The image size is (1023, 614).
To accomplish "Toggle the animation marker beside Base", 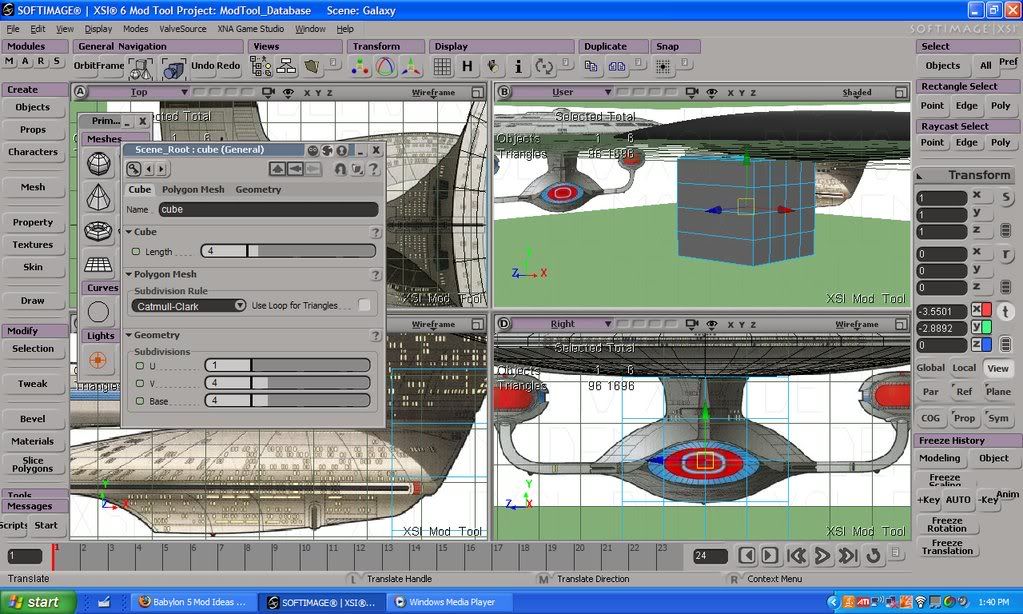I will [x=140, y=401].
